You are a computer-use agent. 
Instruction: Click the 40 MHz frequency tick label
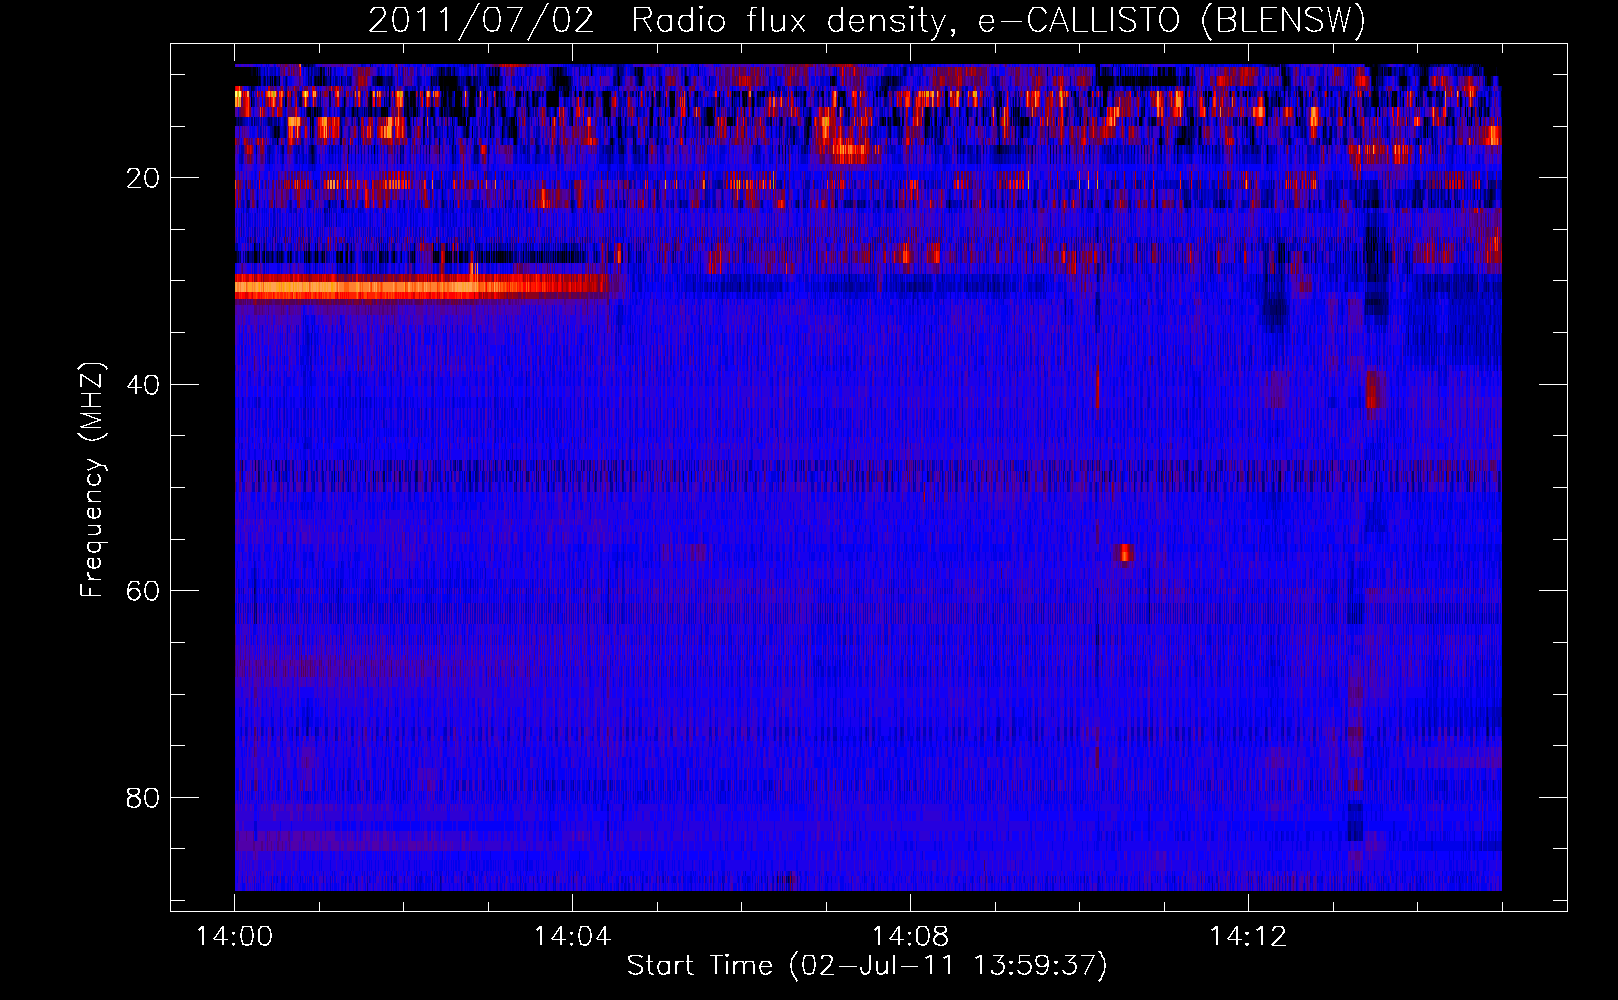[144, 385]
